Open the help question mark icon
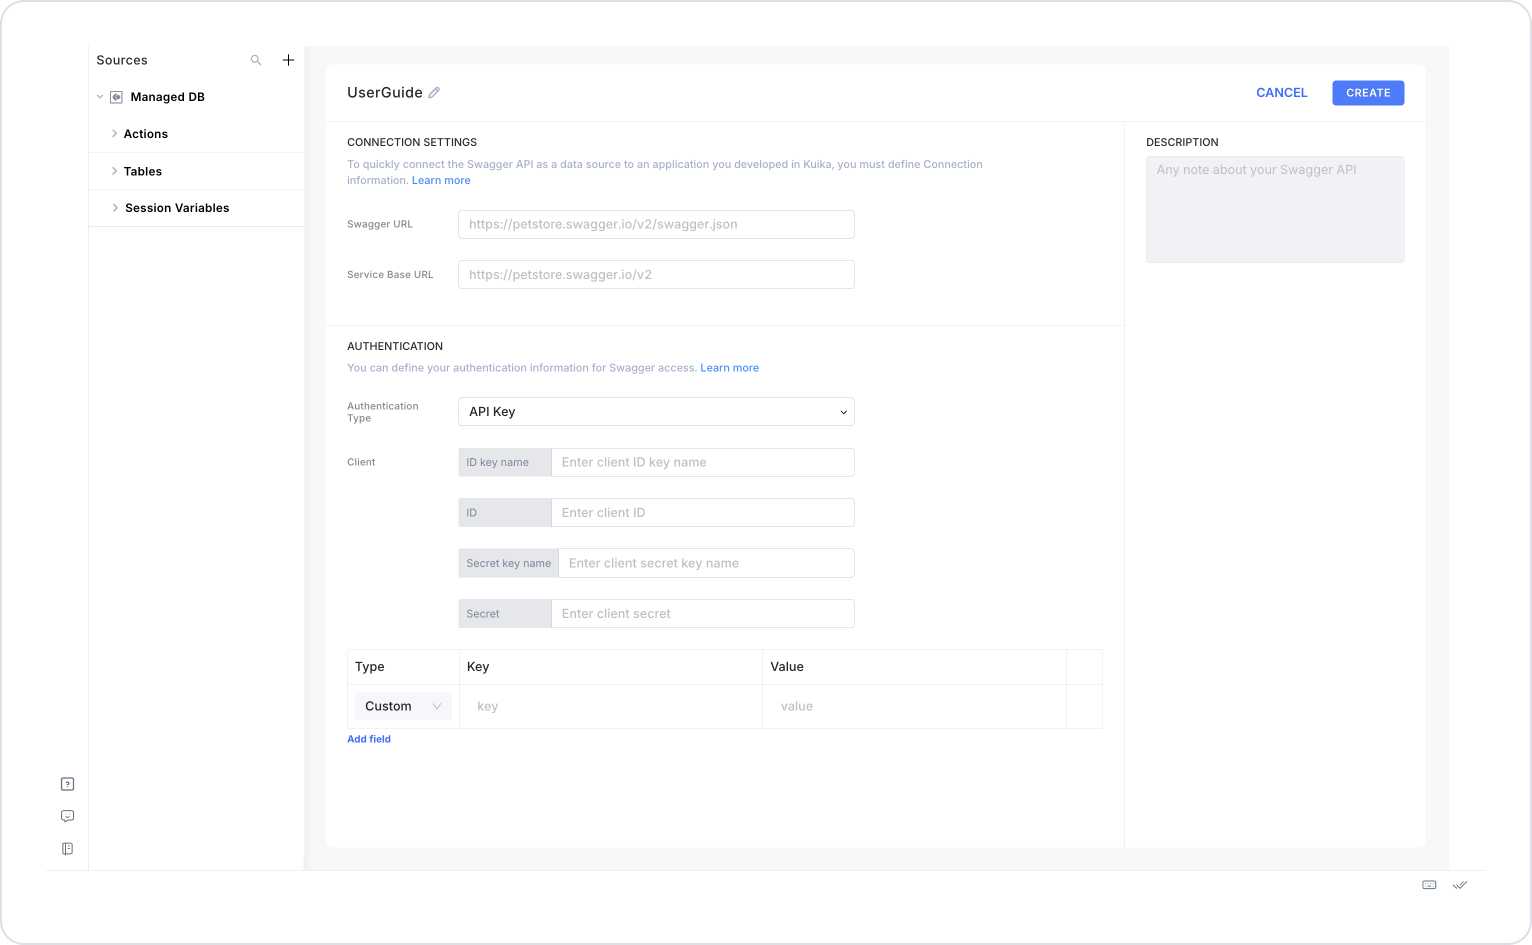This screenshot has width=1532, height=945. [x=68, y=784]
